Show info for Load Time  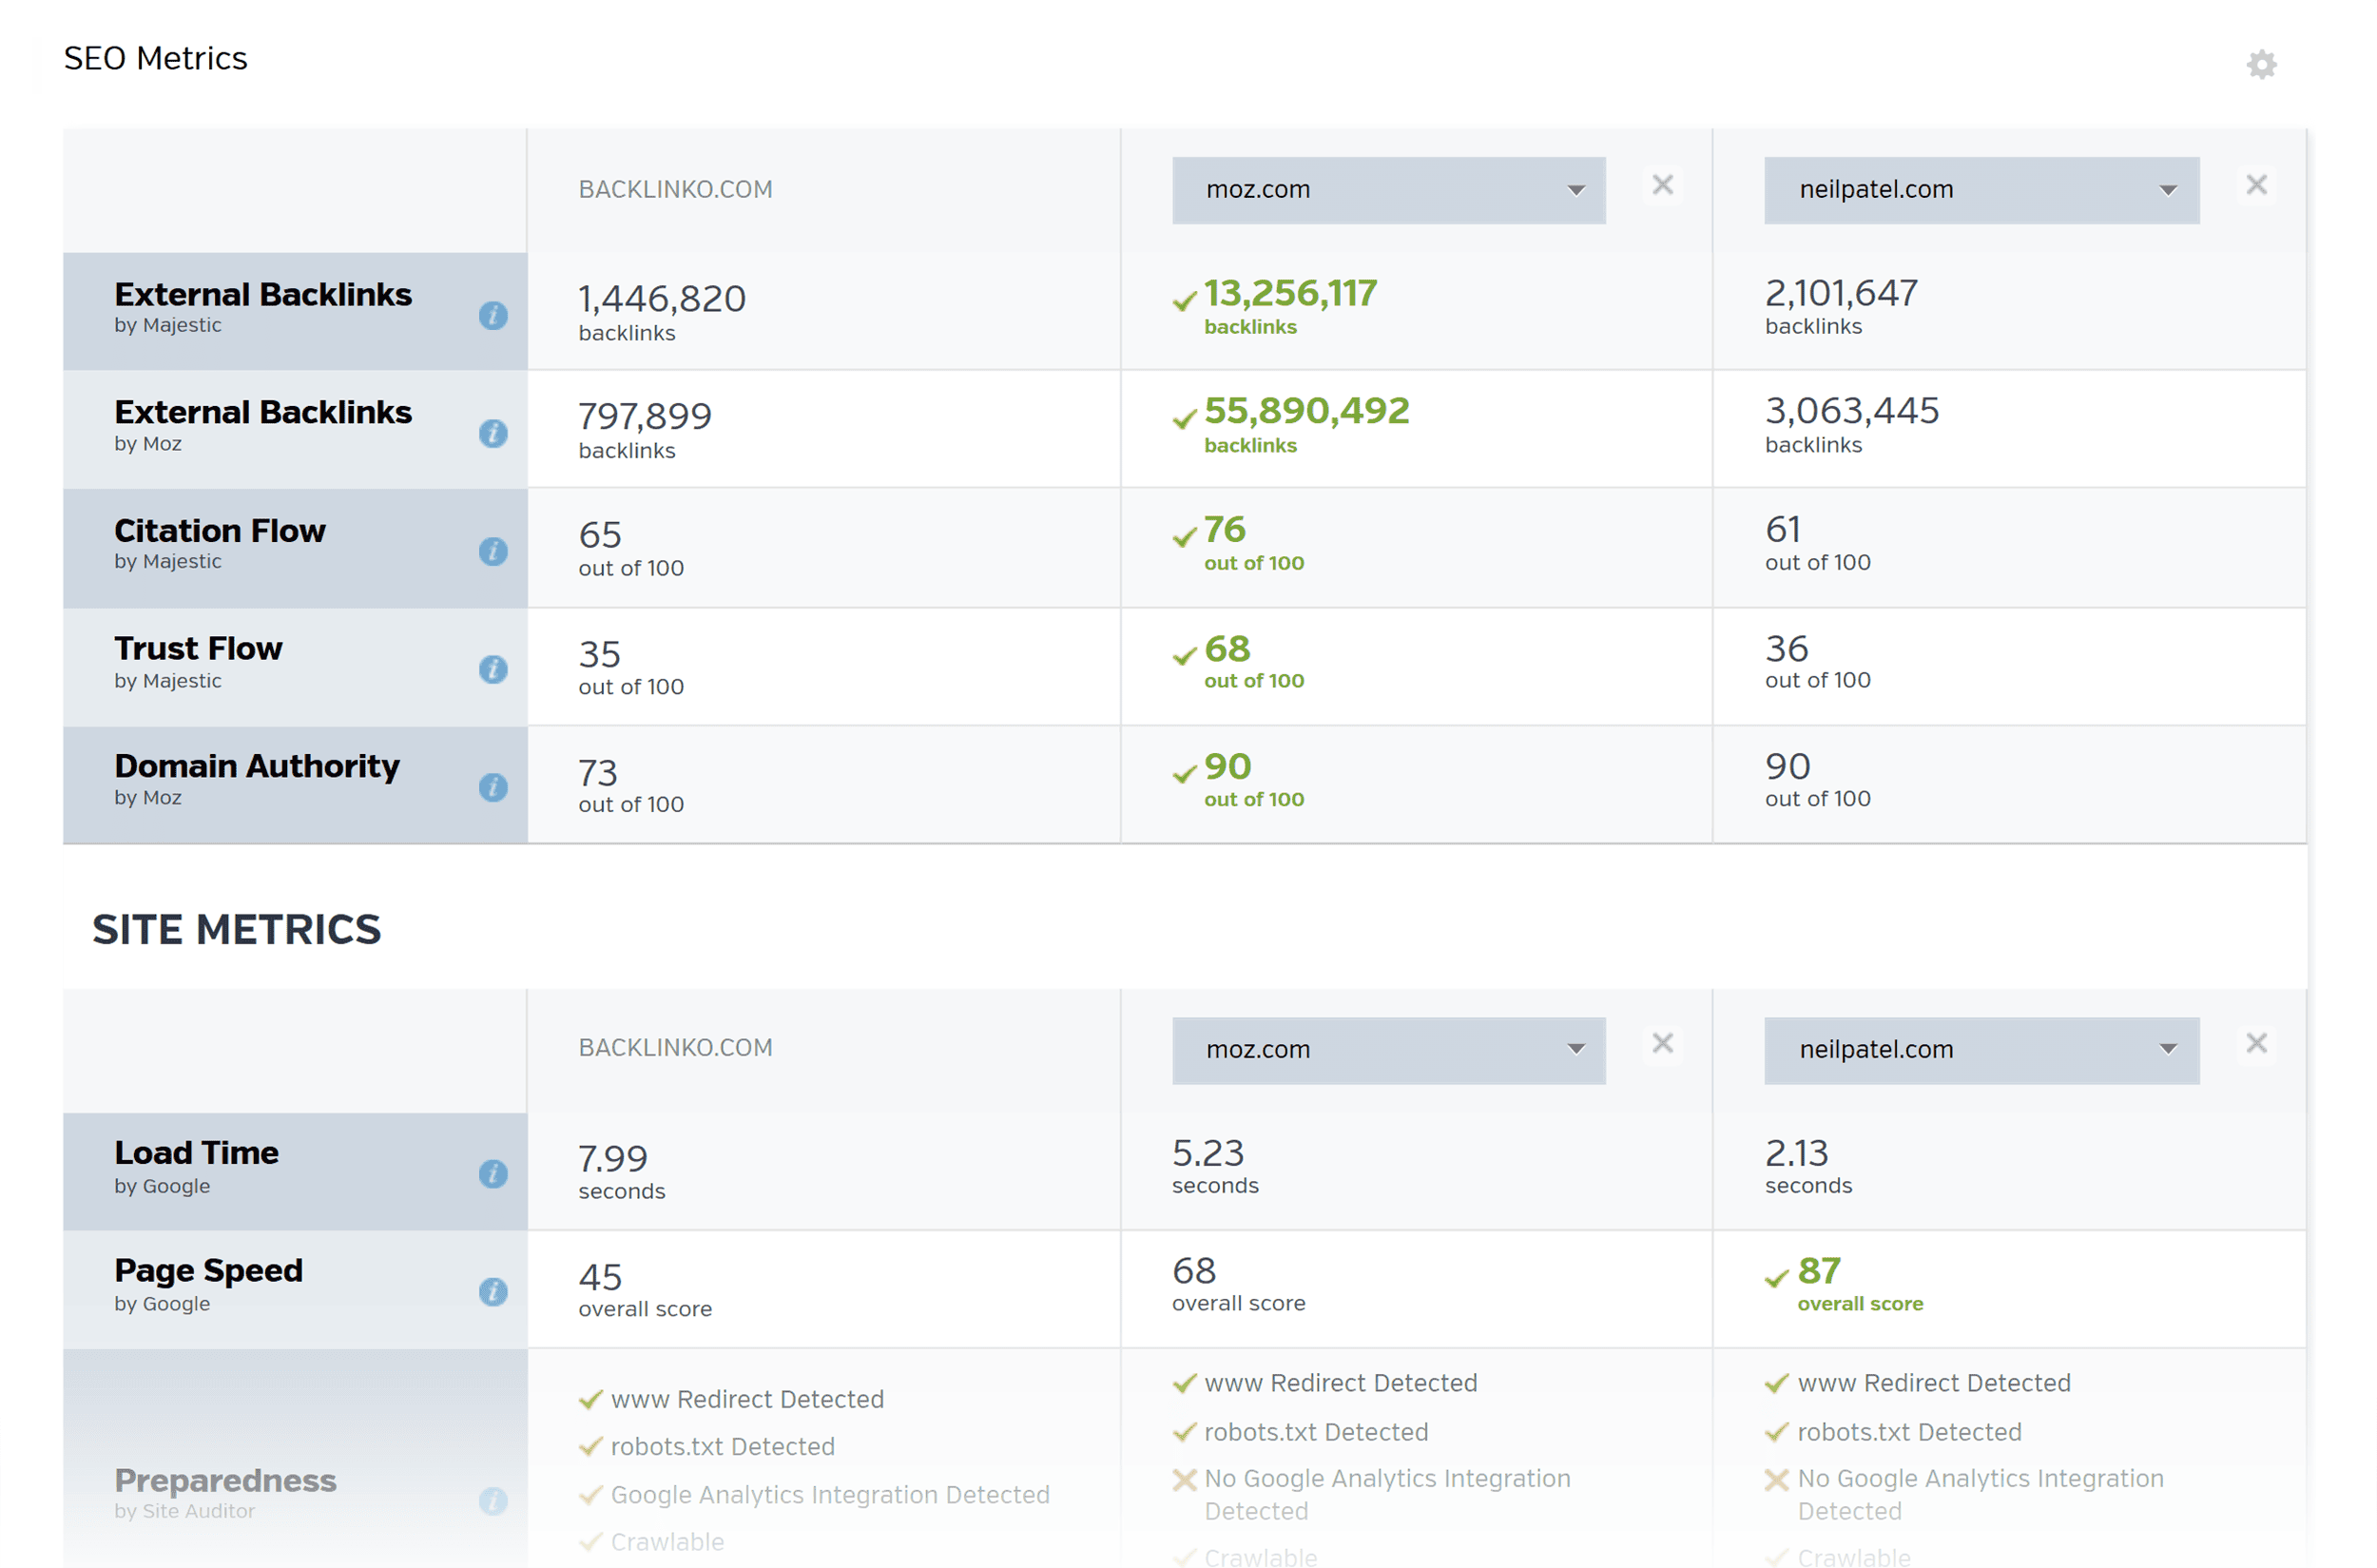tap(493, 1174)
